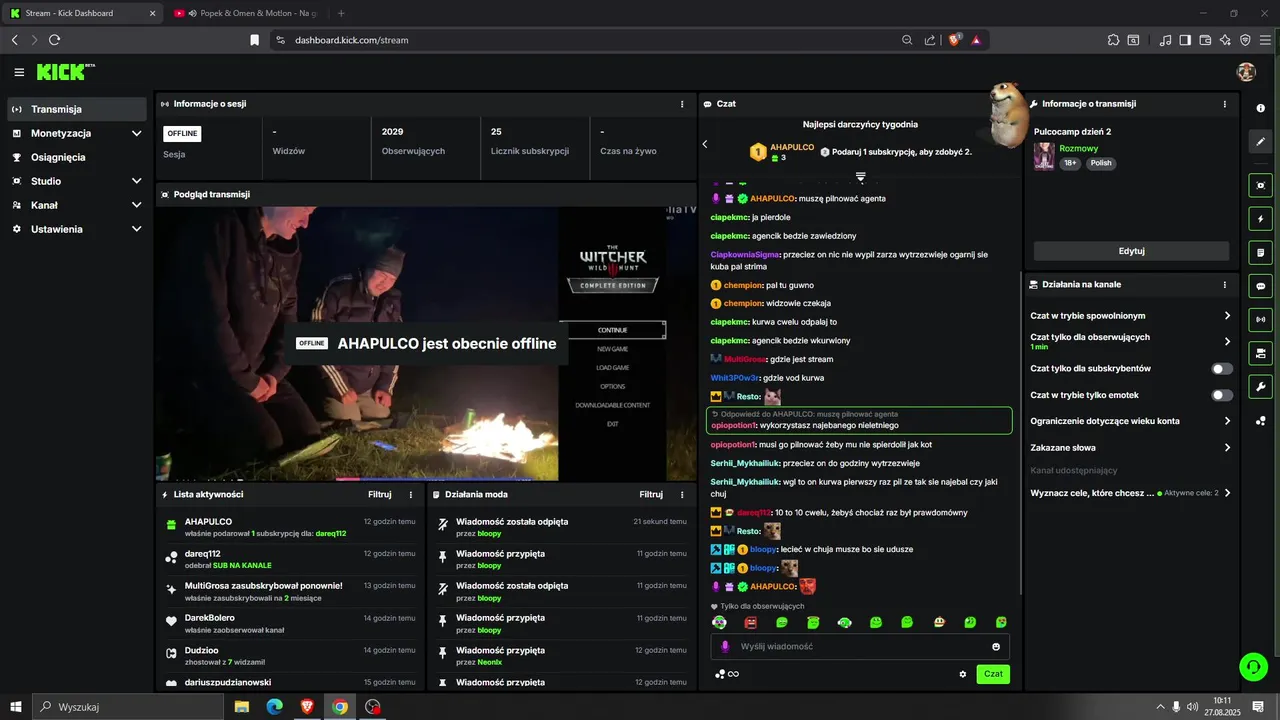Select the purple microphone icon in the chat input
The image size is (1280, 720).
pyautogui.click(x=725, y=647)
